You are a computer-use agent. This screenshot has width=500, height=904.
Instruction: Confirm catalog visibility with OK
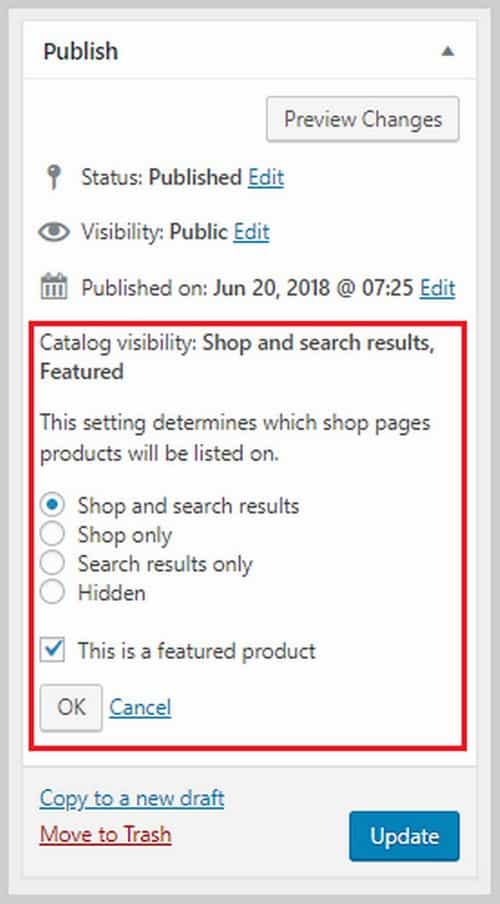click(x=71, y=707)
